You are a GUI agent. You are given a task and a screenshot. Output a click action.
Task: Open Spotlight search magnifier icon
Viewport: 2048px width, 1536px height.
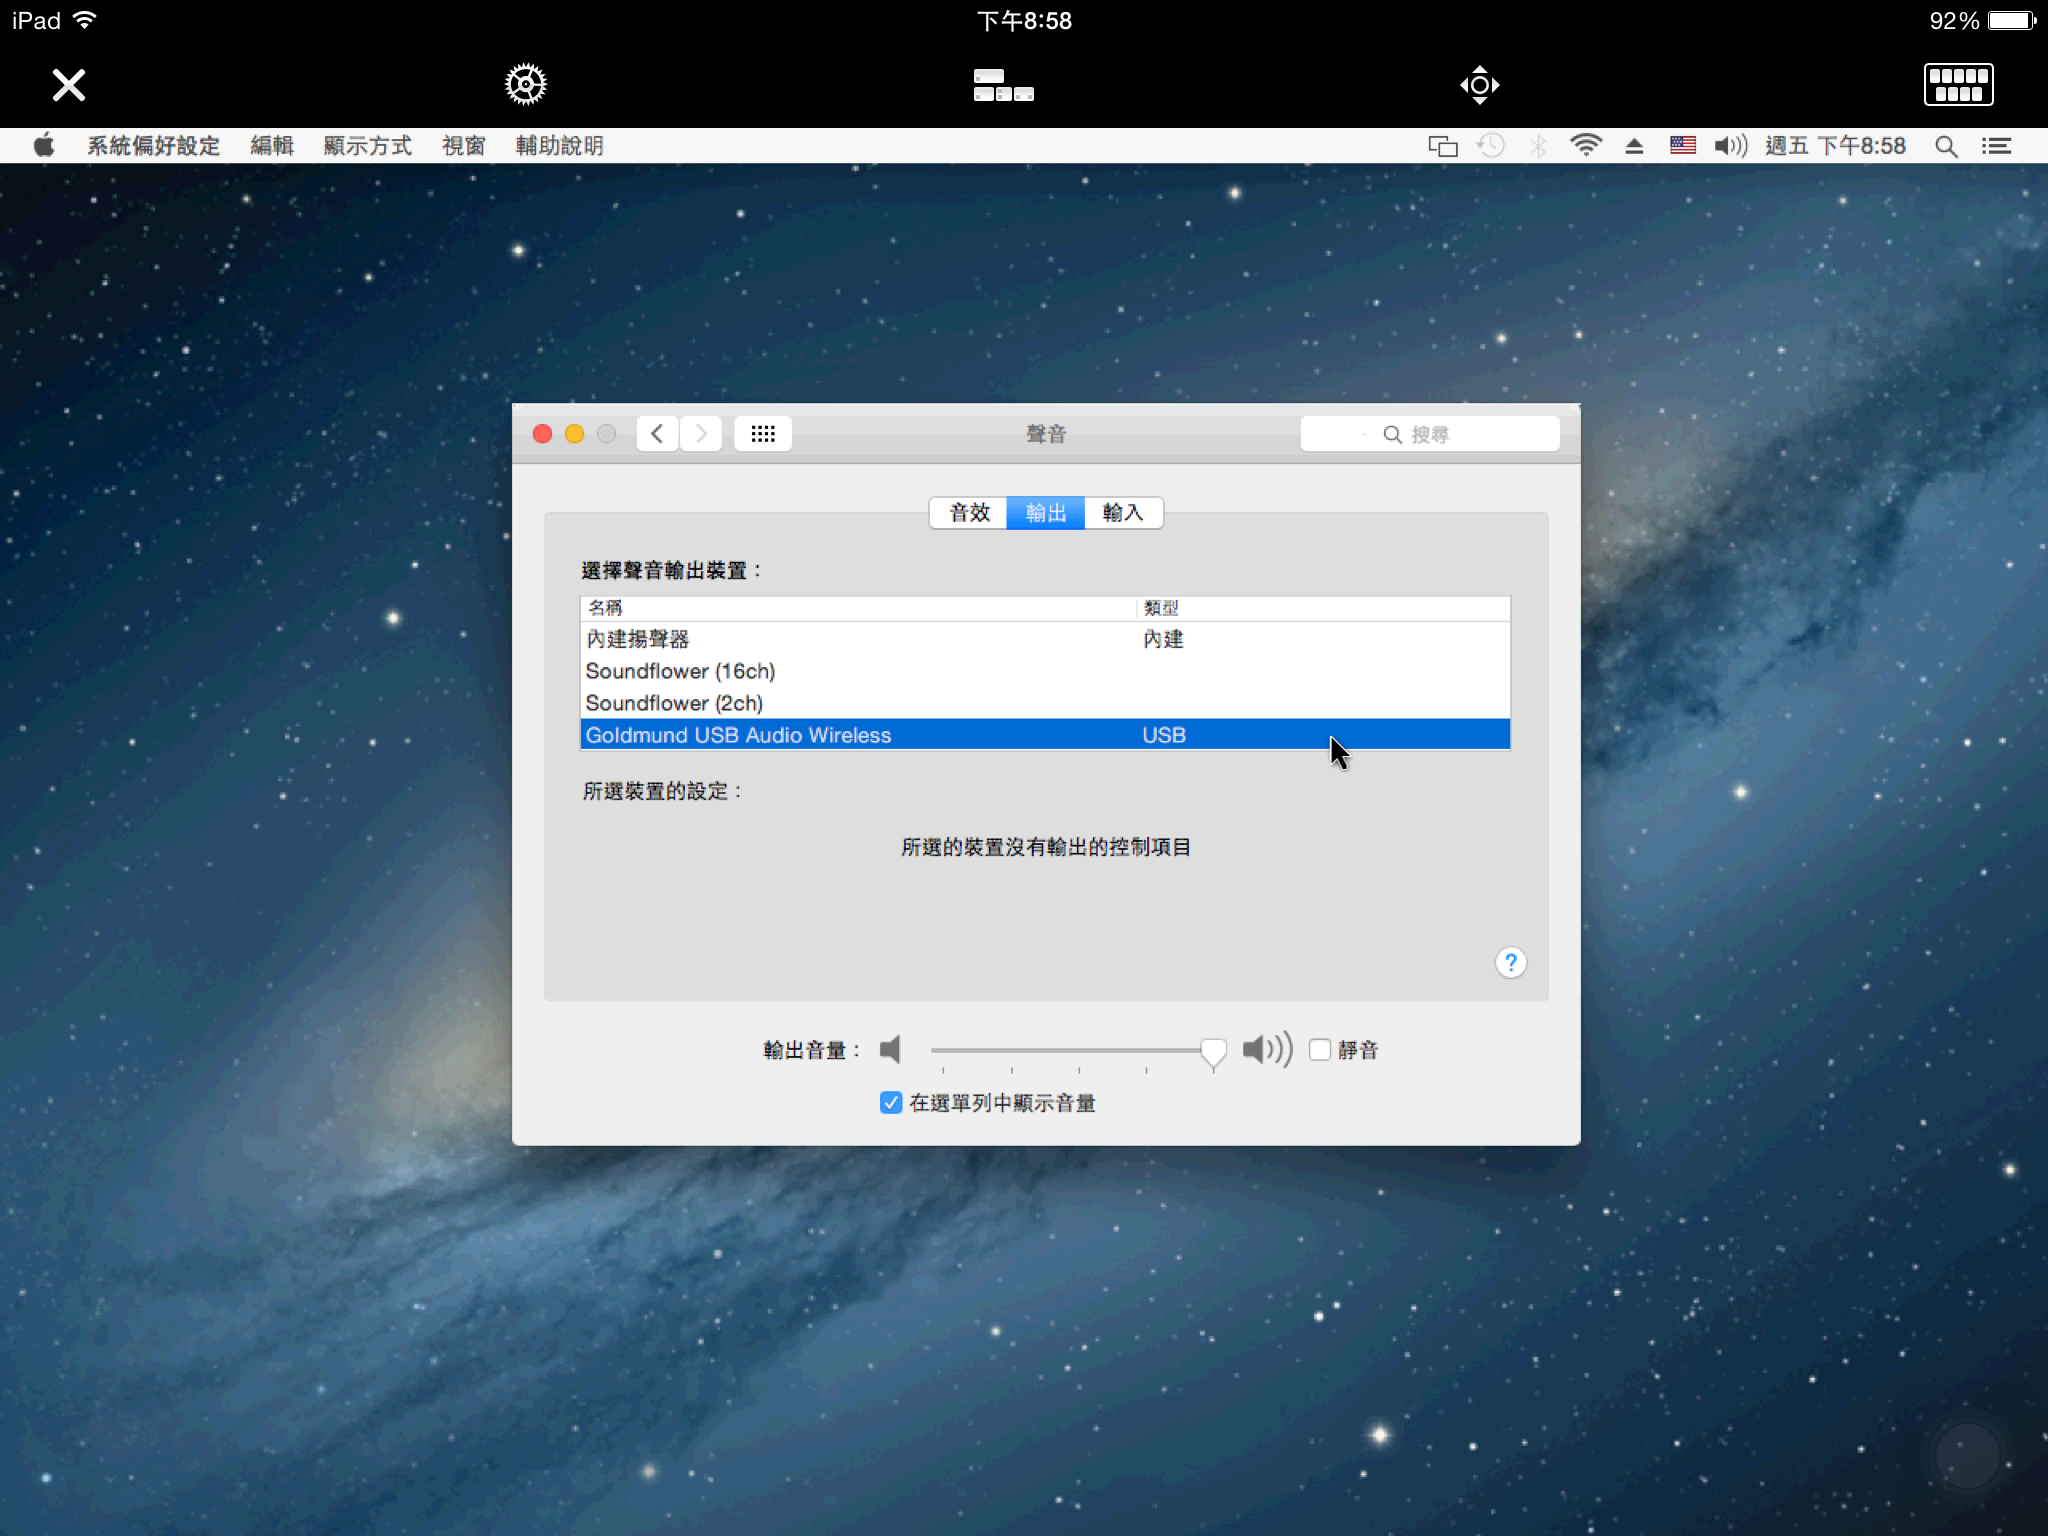coord(1946,146)
